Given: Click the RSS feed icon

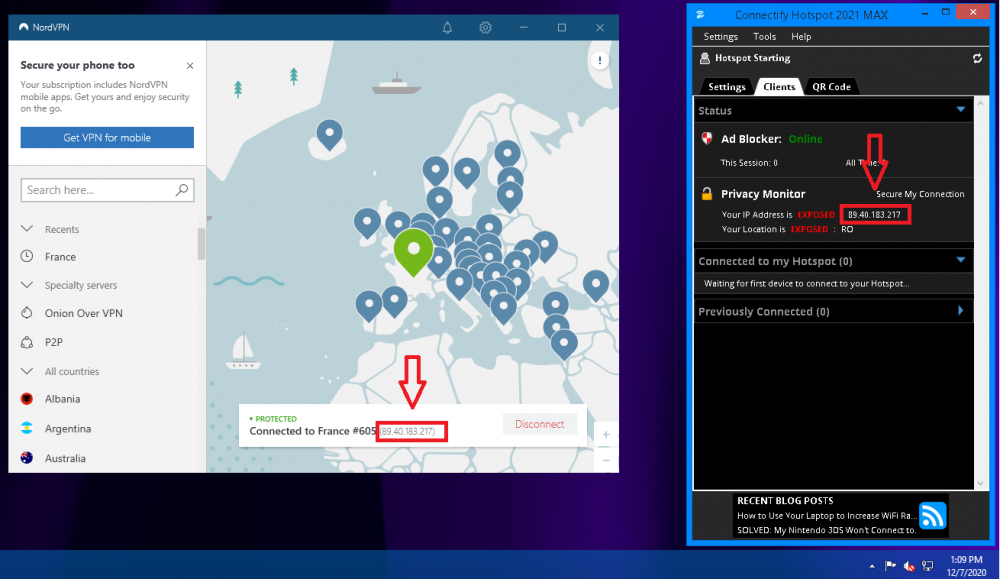Looking at the screenshot, I should (x=932, y=516).
